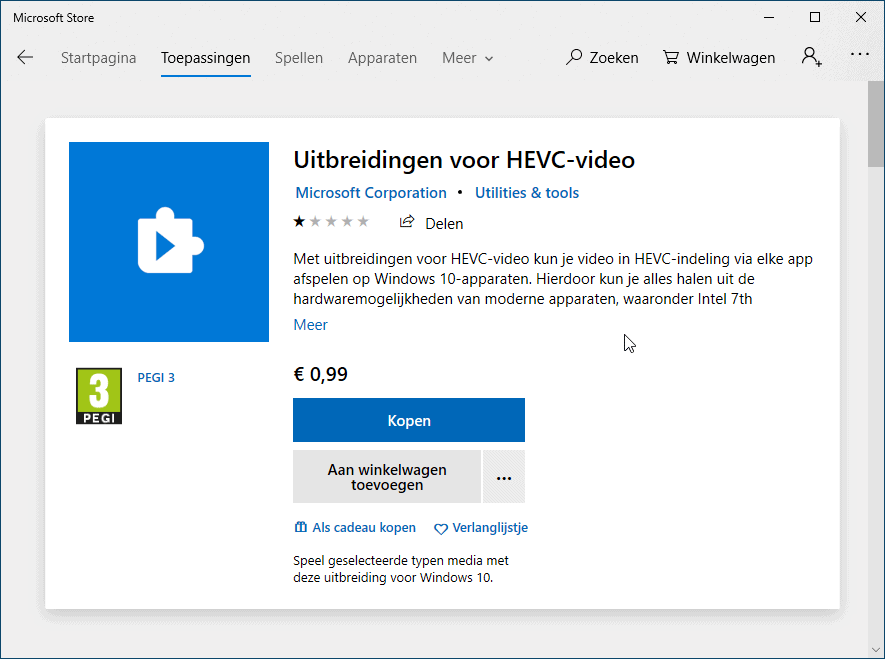
Task: Open the See more ellipsis in title bar
Action: coord(858,54)
